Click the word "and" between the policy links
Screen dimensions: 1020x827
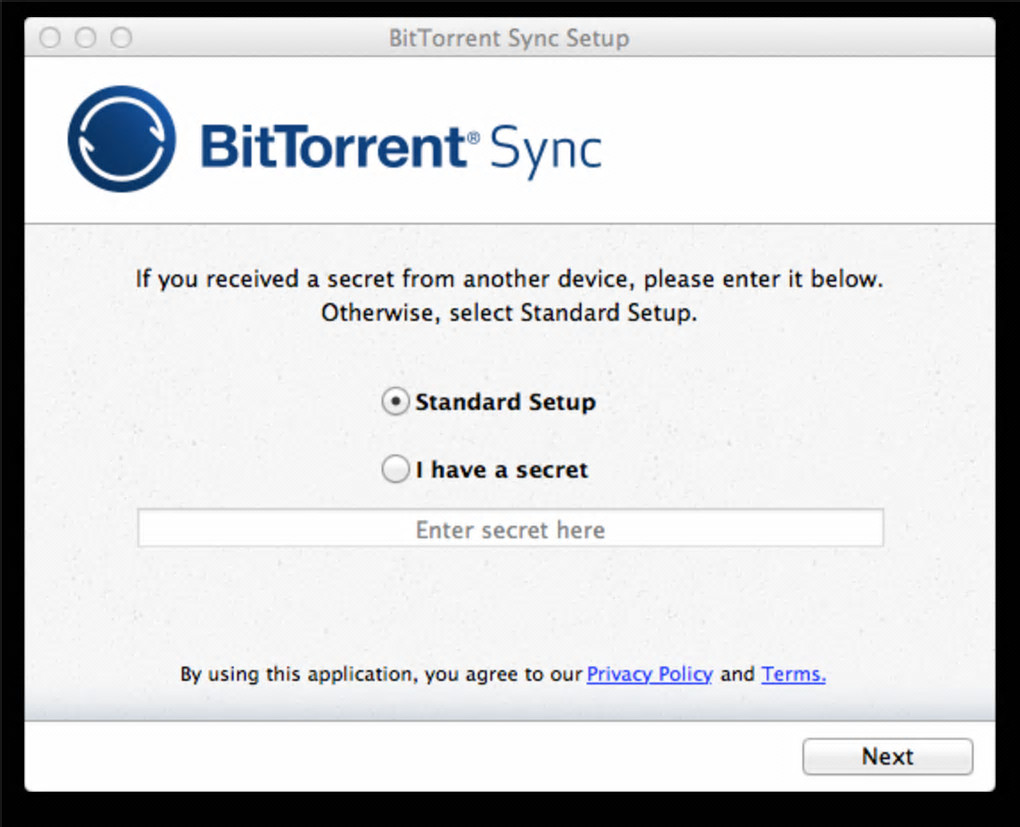(737, 674)
